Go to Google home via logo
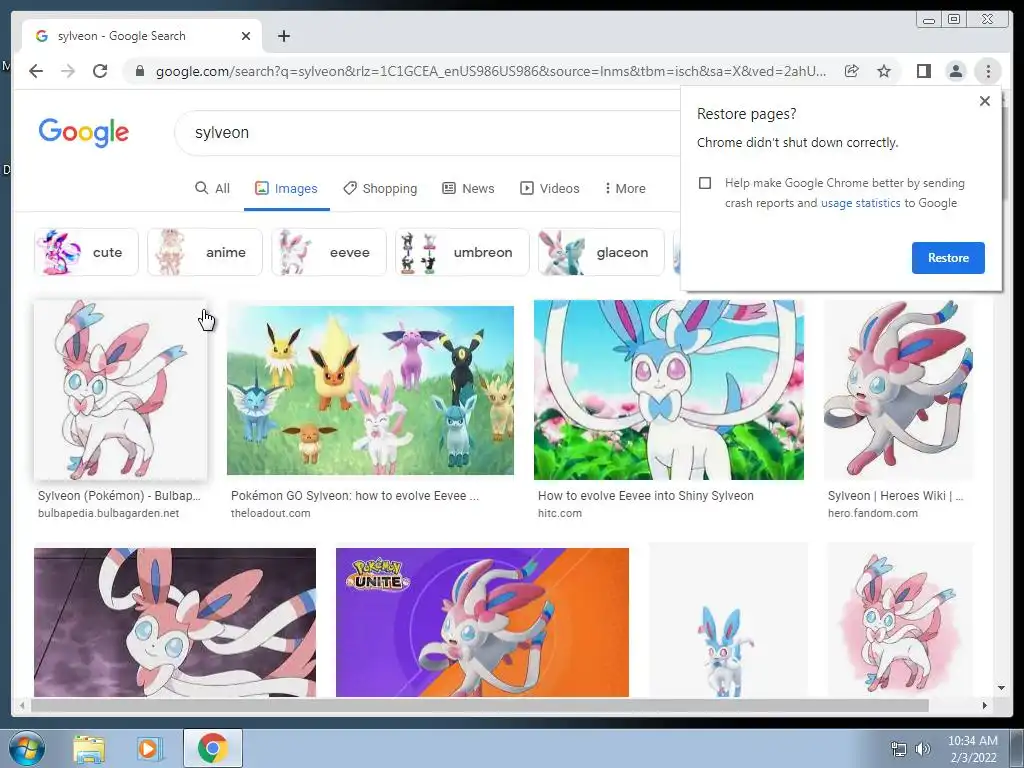1024x768 pixels. pos(84,133)
